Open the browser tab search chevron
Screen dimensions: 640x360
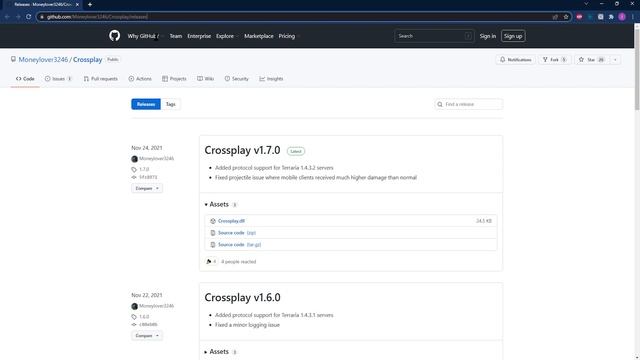coord(586,4)
